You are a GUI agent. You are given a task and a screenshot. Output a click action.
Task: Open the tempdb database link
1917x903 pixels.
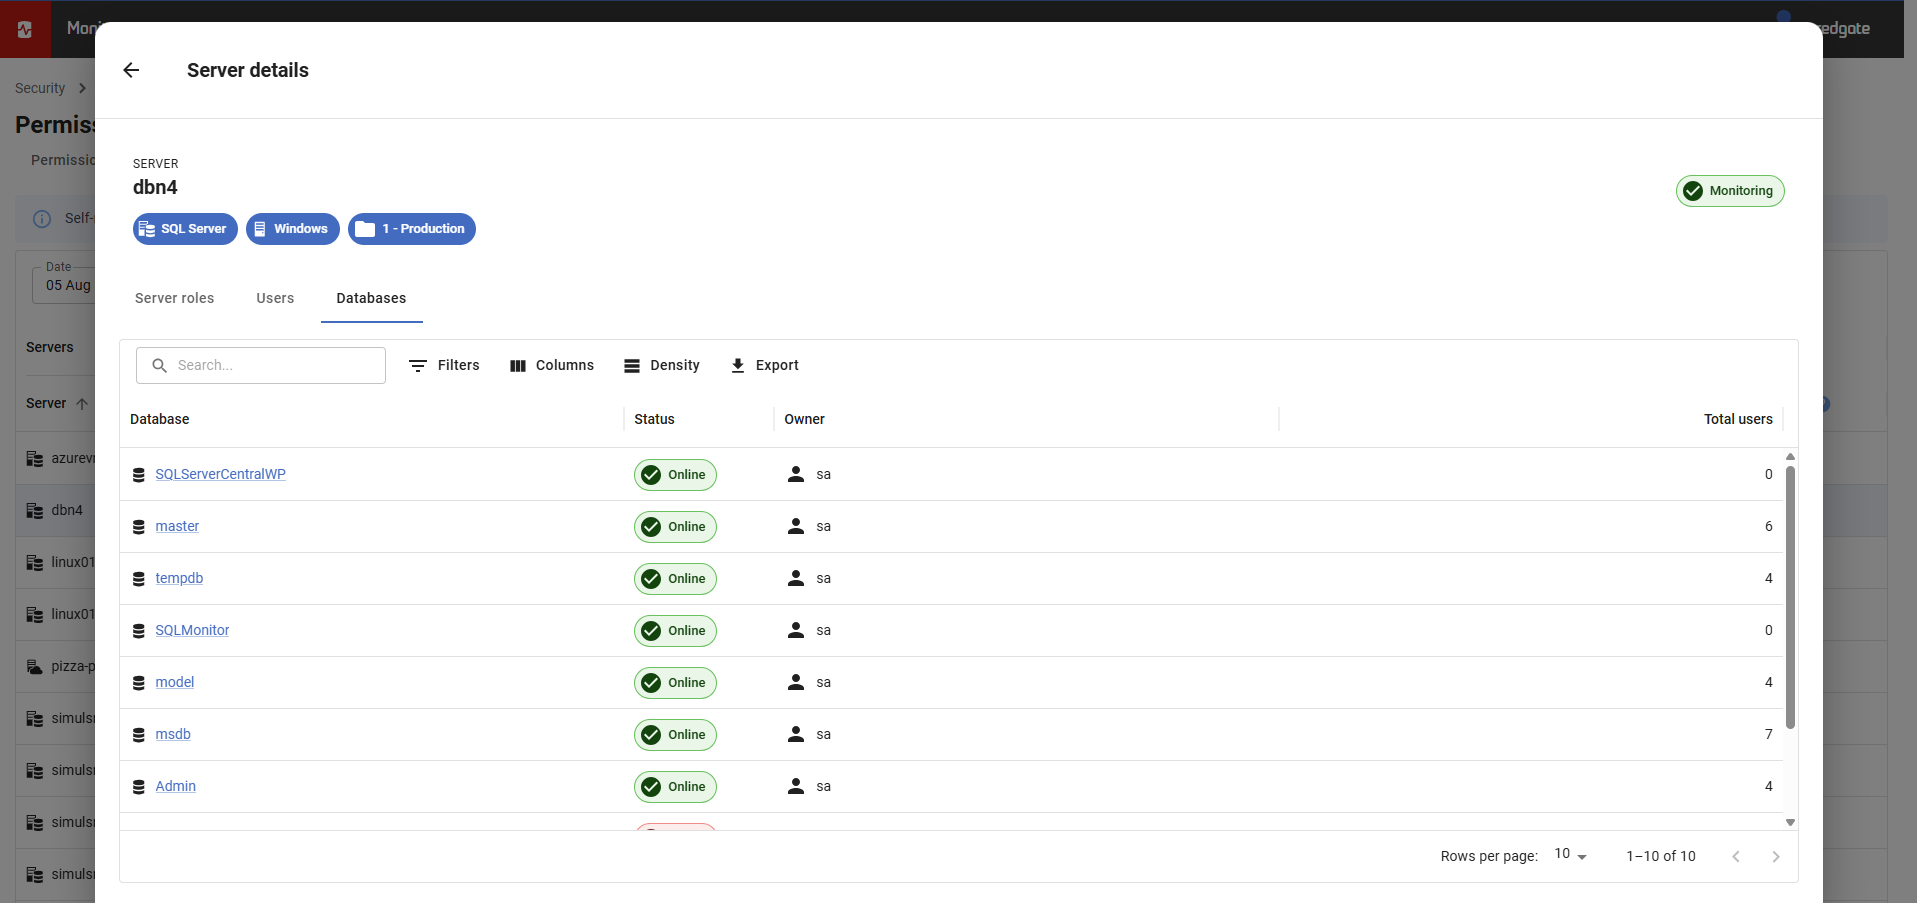179,578
